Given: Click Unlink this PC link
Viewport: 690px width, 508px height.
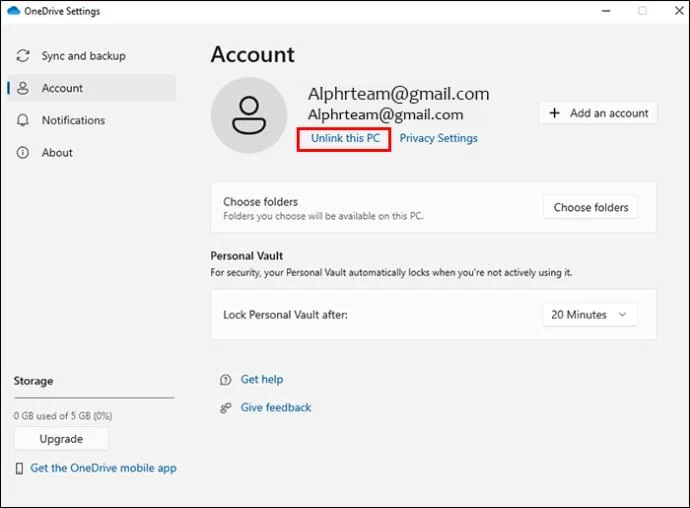Looking at the screenshot, I should (345, 138).
